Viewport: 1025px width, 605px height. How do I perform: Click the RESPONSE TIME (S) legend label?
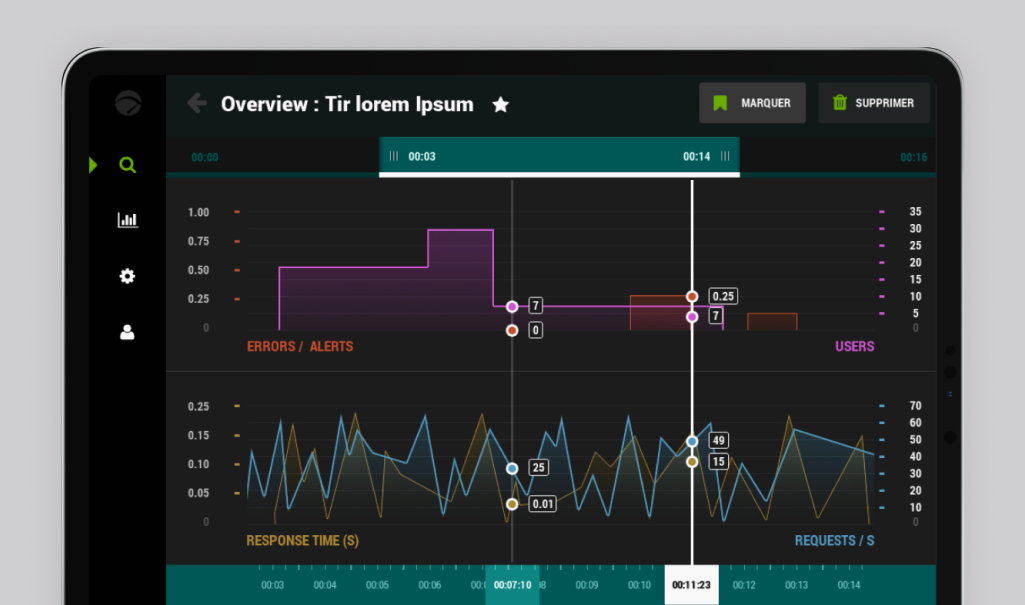(301, 540)
